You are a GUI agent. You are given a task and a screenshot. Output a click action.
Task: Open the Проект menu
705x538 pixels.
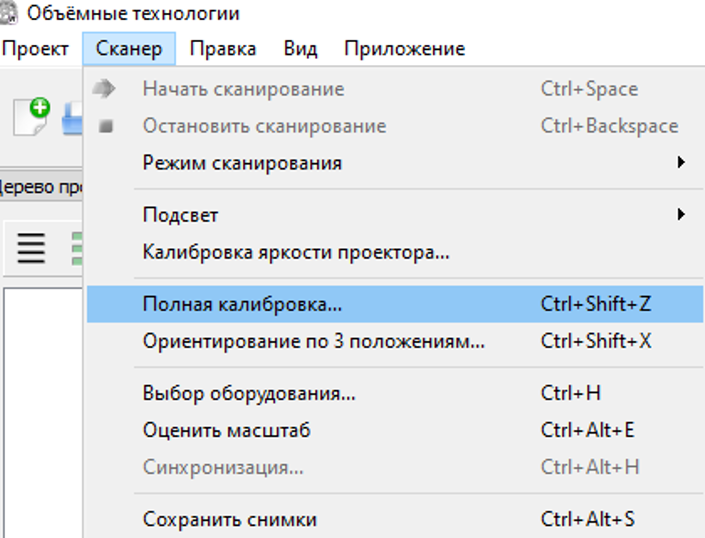36,49
